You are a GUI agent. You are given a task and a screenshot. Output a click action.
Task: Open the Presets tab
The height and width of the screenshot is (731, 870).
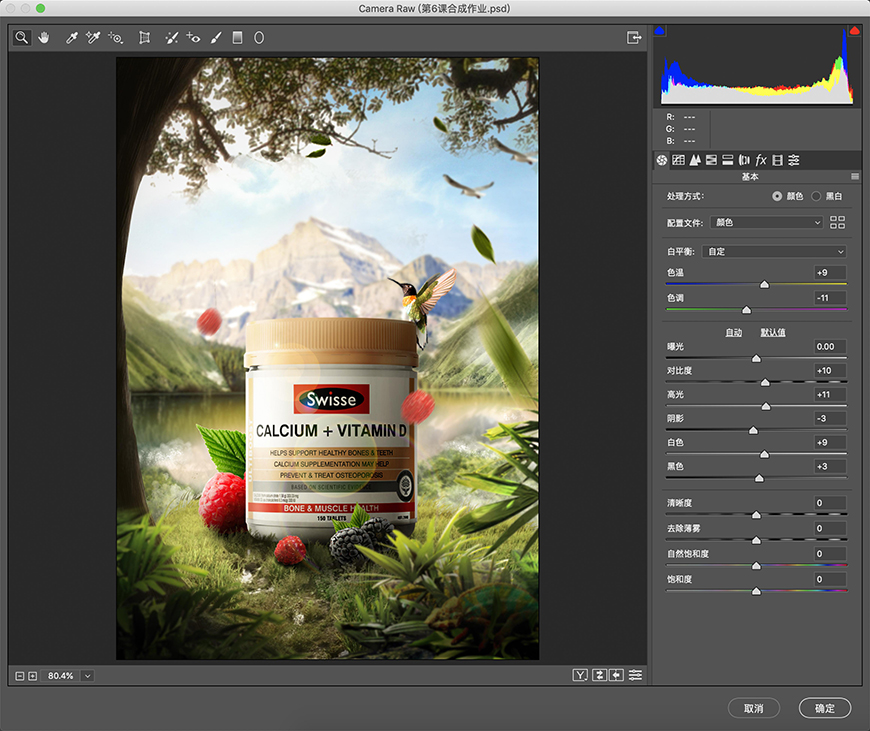coord(794,160)
